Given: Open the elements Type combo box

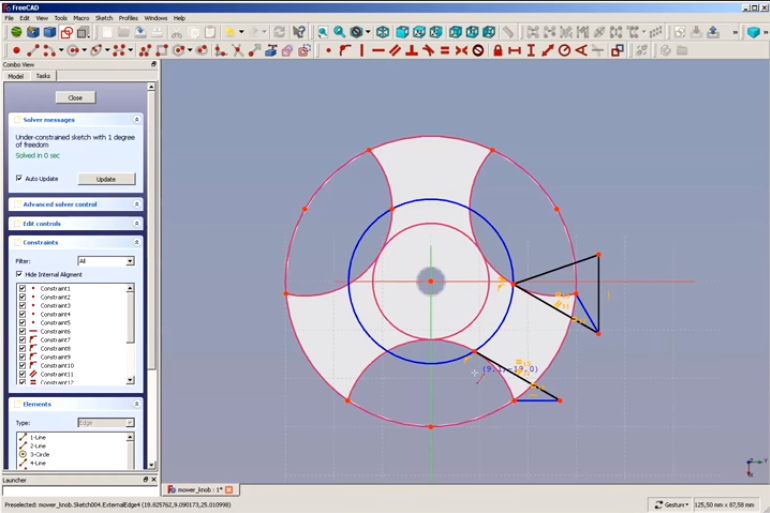Looking at the screenshot, I should 106,423.
